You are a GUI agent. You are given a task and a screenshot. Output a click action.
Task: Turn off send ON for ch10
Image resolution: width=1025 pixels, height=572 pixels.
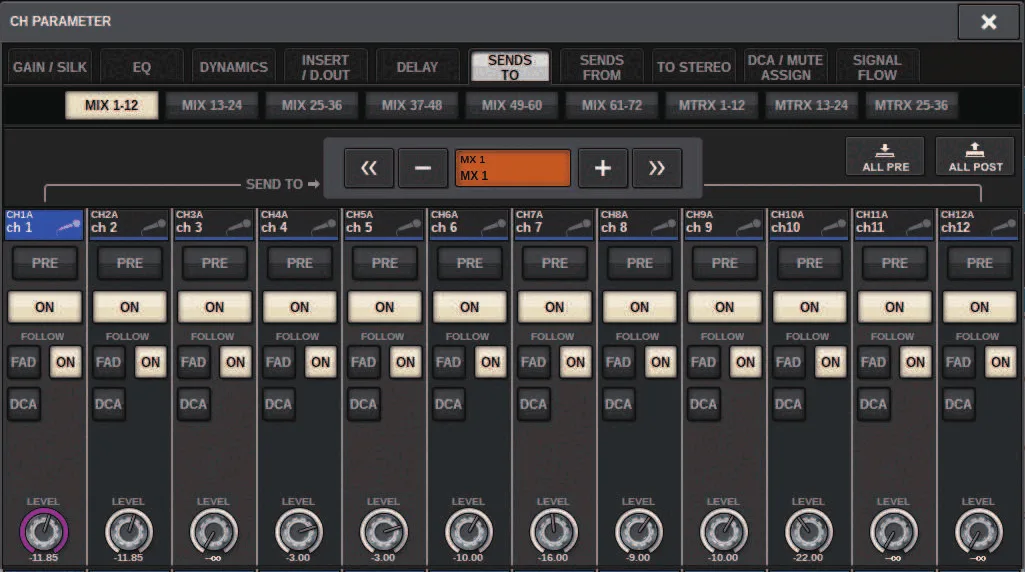tap(809, 307)
